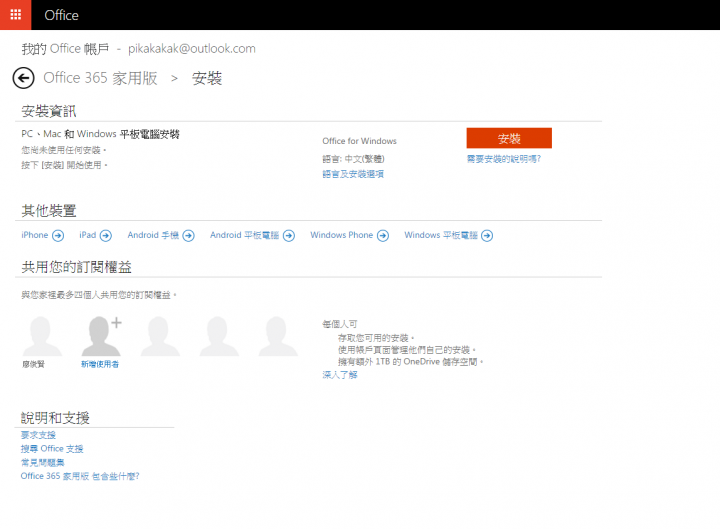This screenshot has width=720, height=529.
Task: Click the Windows Phone link
Action: coord(342,235)
